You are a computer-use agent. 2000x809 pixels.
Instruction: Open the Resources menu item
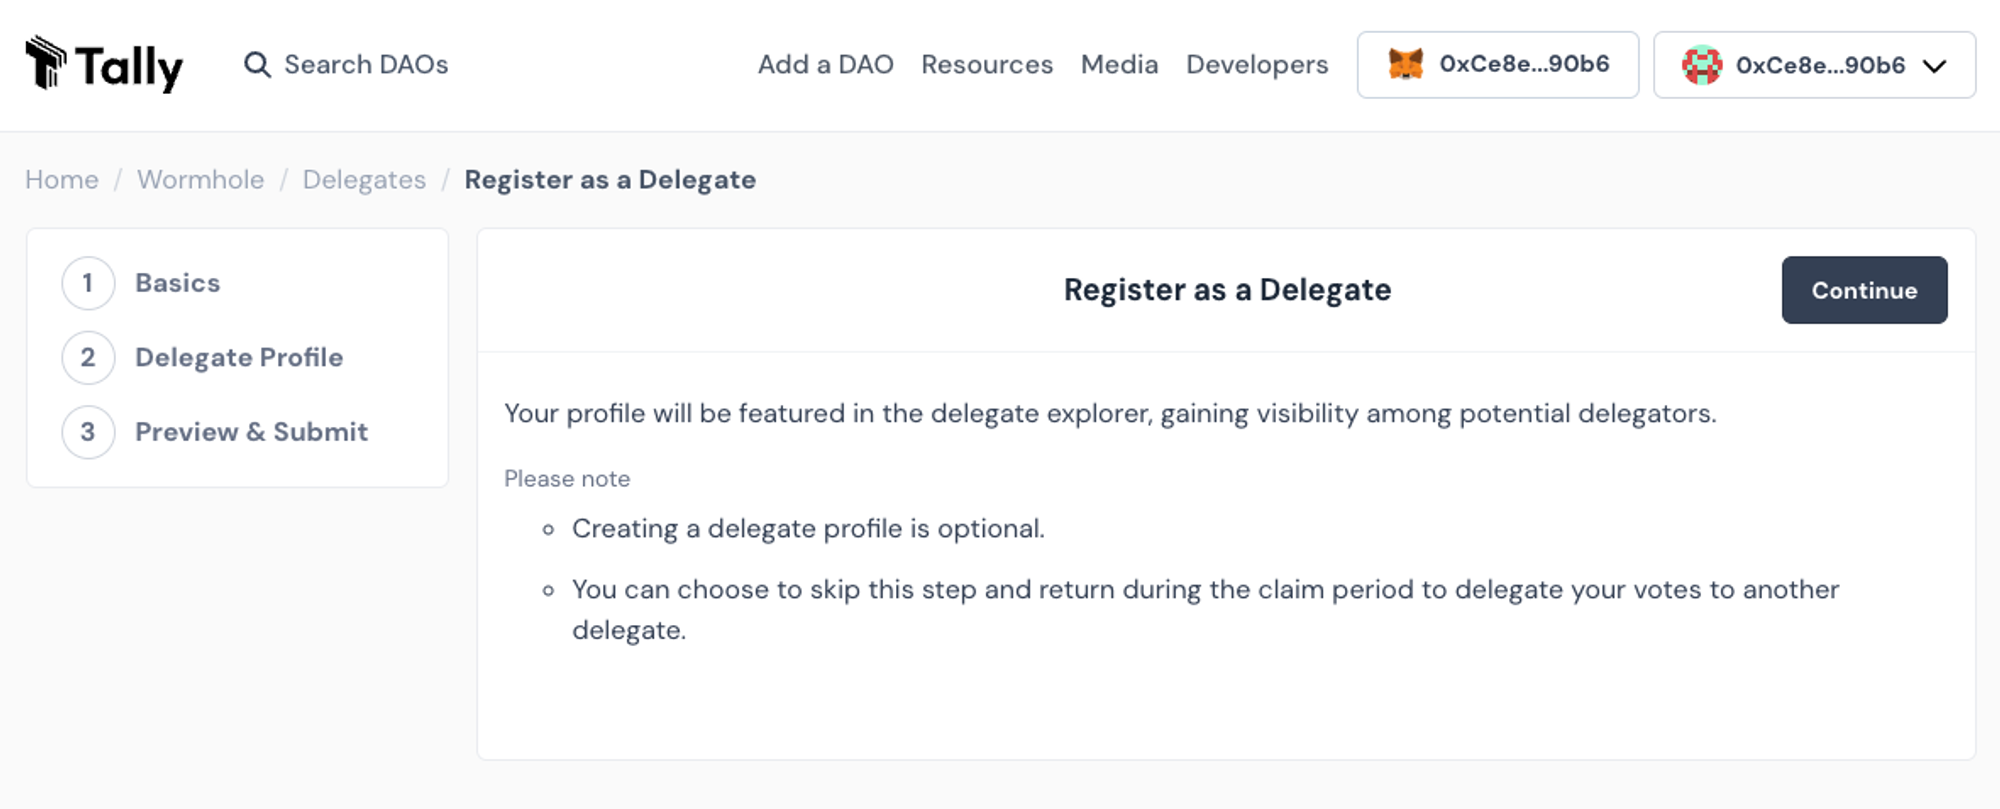click(987, 65)
